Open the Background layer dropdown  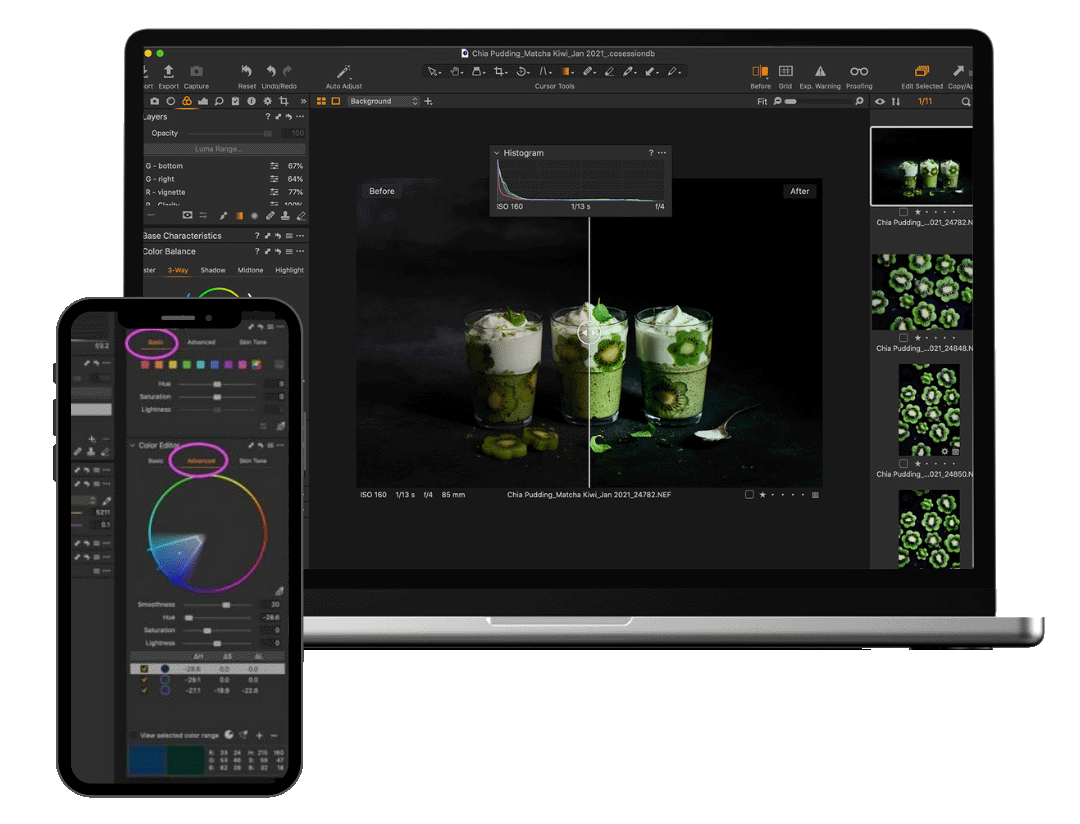pyautogui.click(x=383, y=101)
